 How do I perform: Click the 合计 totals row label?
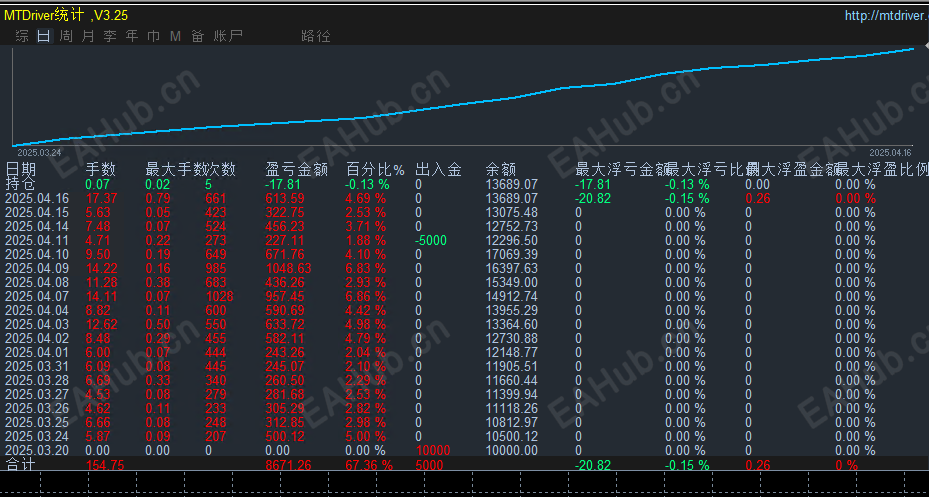point(20,464)
